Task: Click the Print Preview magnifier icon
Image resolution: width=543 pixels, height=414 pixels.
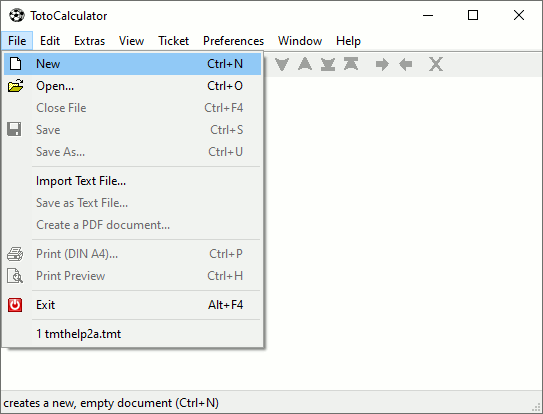Action: 15,276
